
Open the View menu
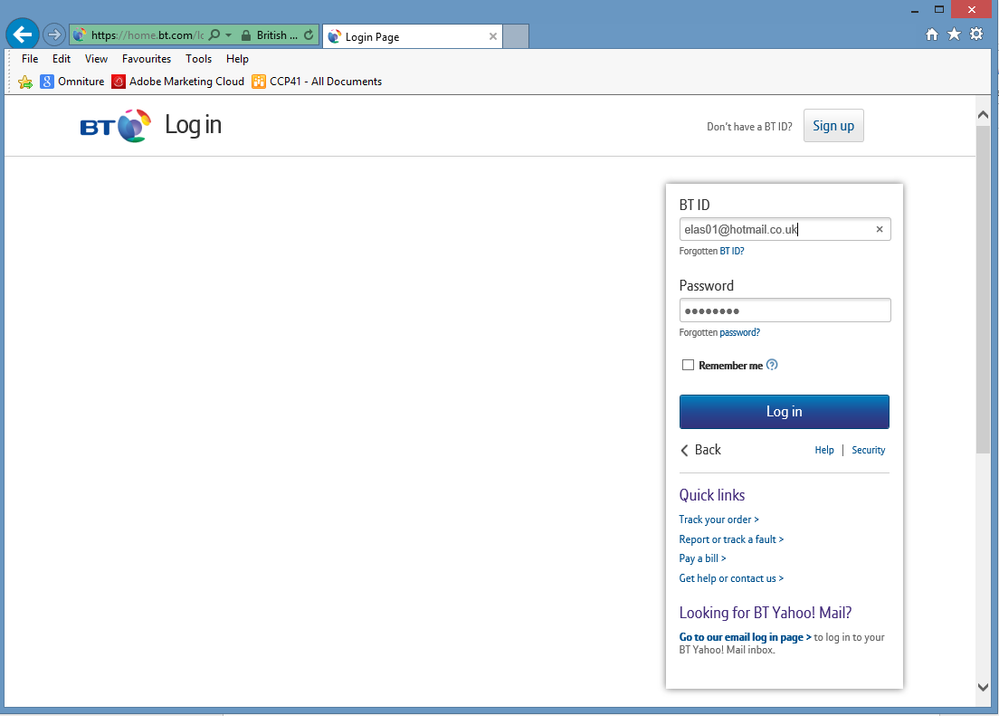pos(96,59)
